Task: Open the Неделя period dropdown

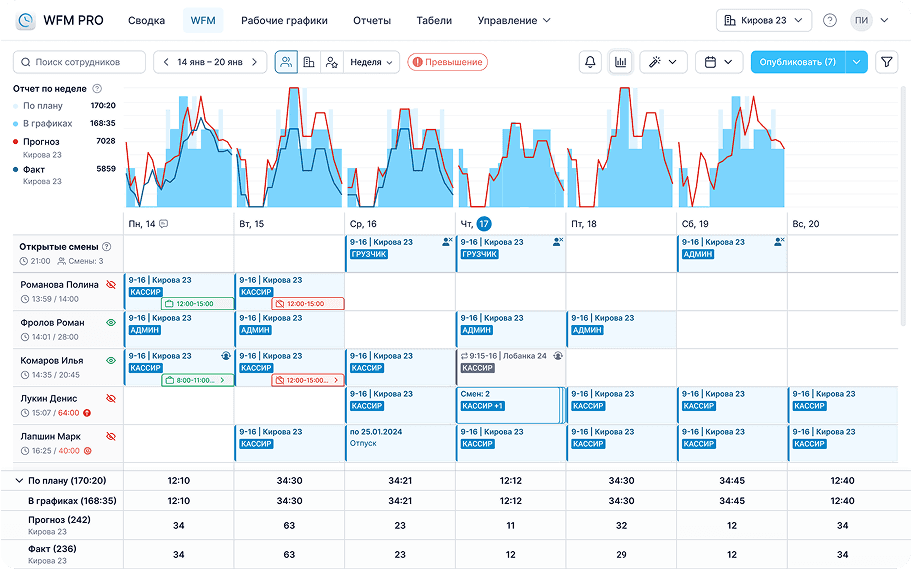Action: point(372,62)
